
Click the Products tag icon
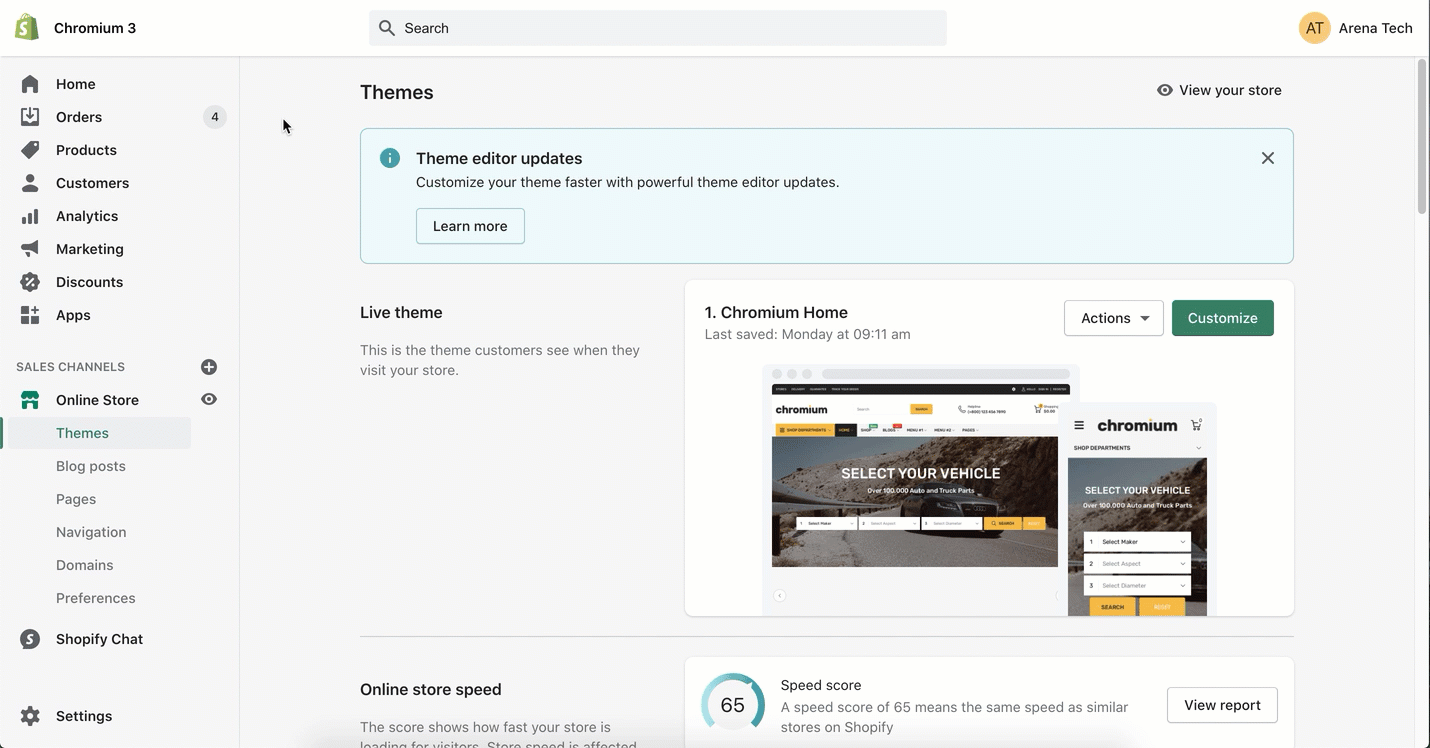[x=30, y=150]
